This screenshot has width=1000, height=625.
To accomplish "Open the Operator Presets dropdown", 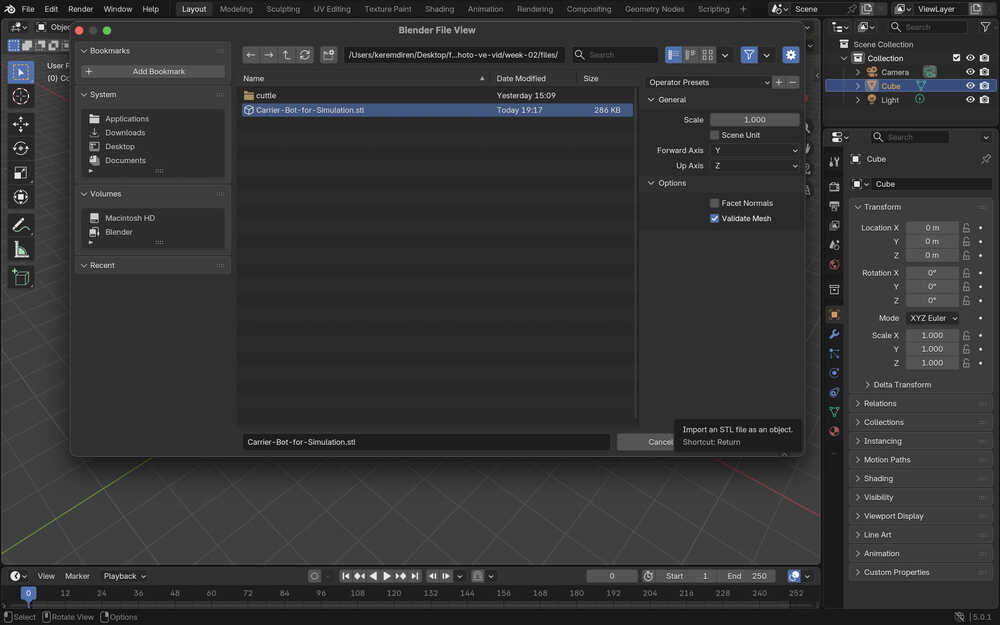I will click(709, 82).
